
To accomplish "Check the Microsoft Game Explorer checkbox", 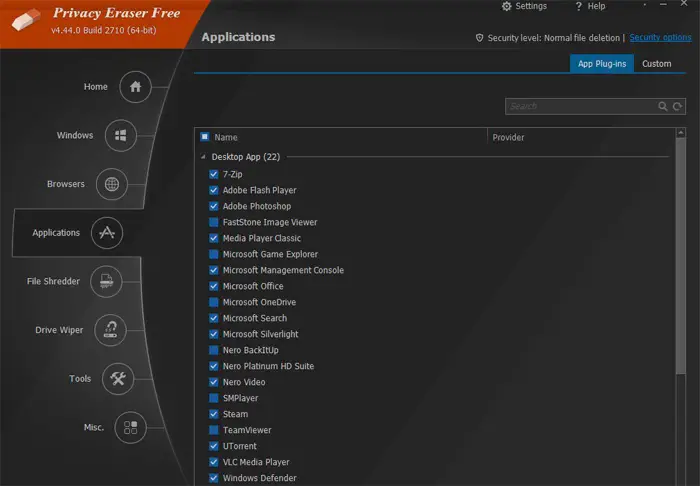I will [214, 254].
